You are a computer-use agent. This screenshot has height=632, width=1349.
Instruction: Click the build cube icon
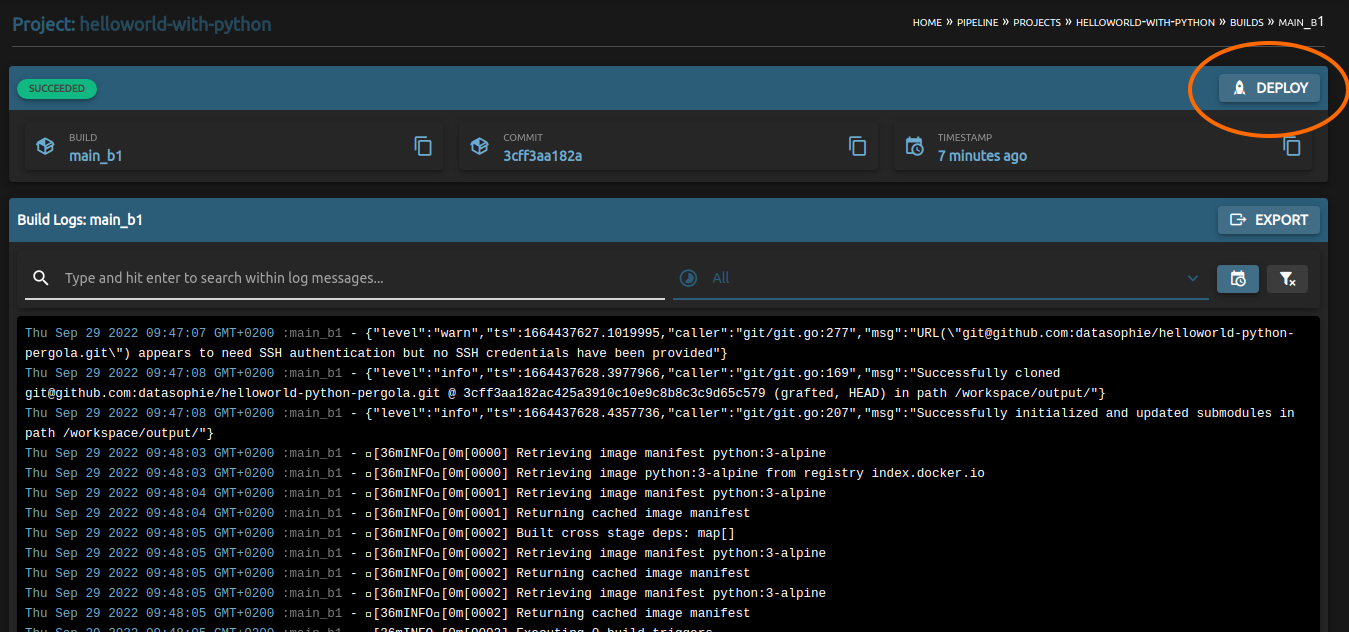pos(45,146)
